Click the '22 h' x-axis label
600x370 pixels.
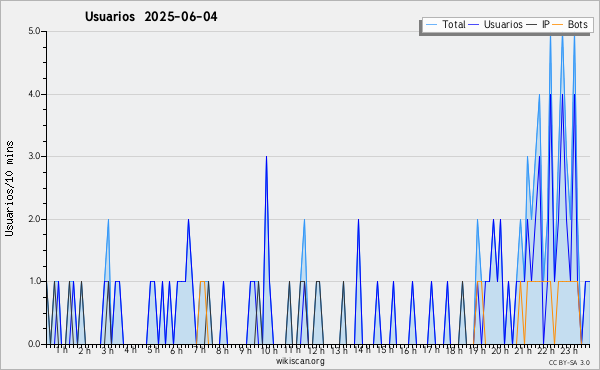tap(546, 350)
